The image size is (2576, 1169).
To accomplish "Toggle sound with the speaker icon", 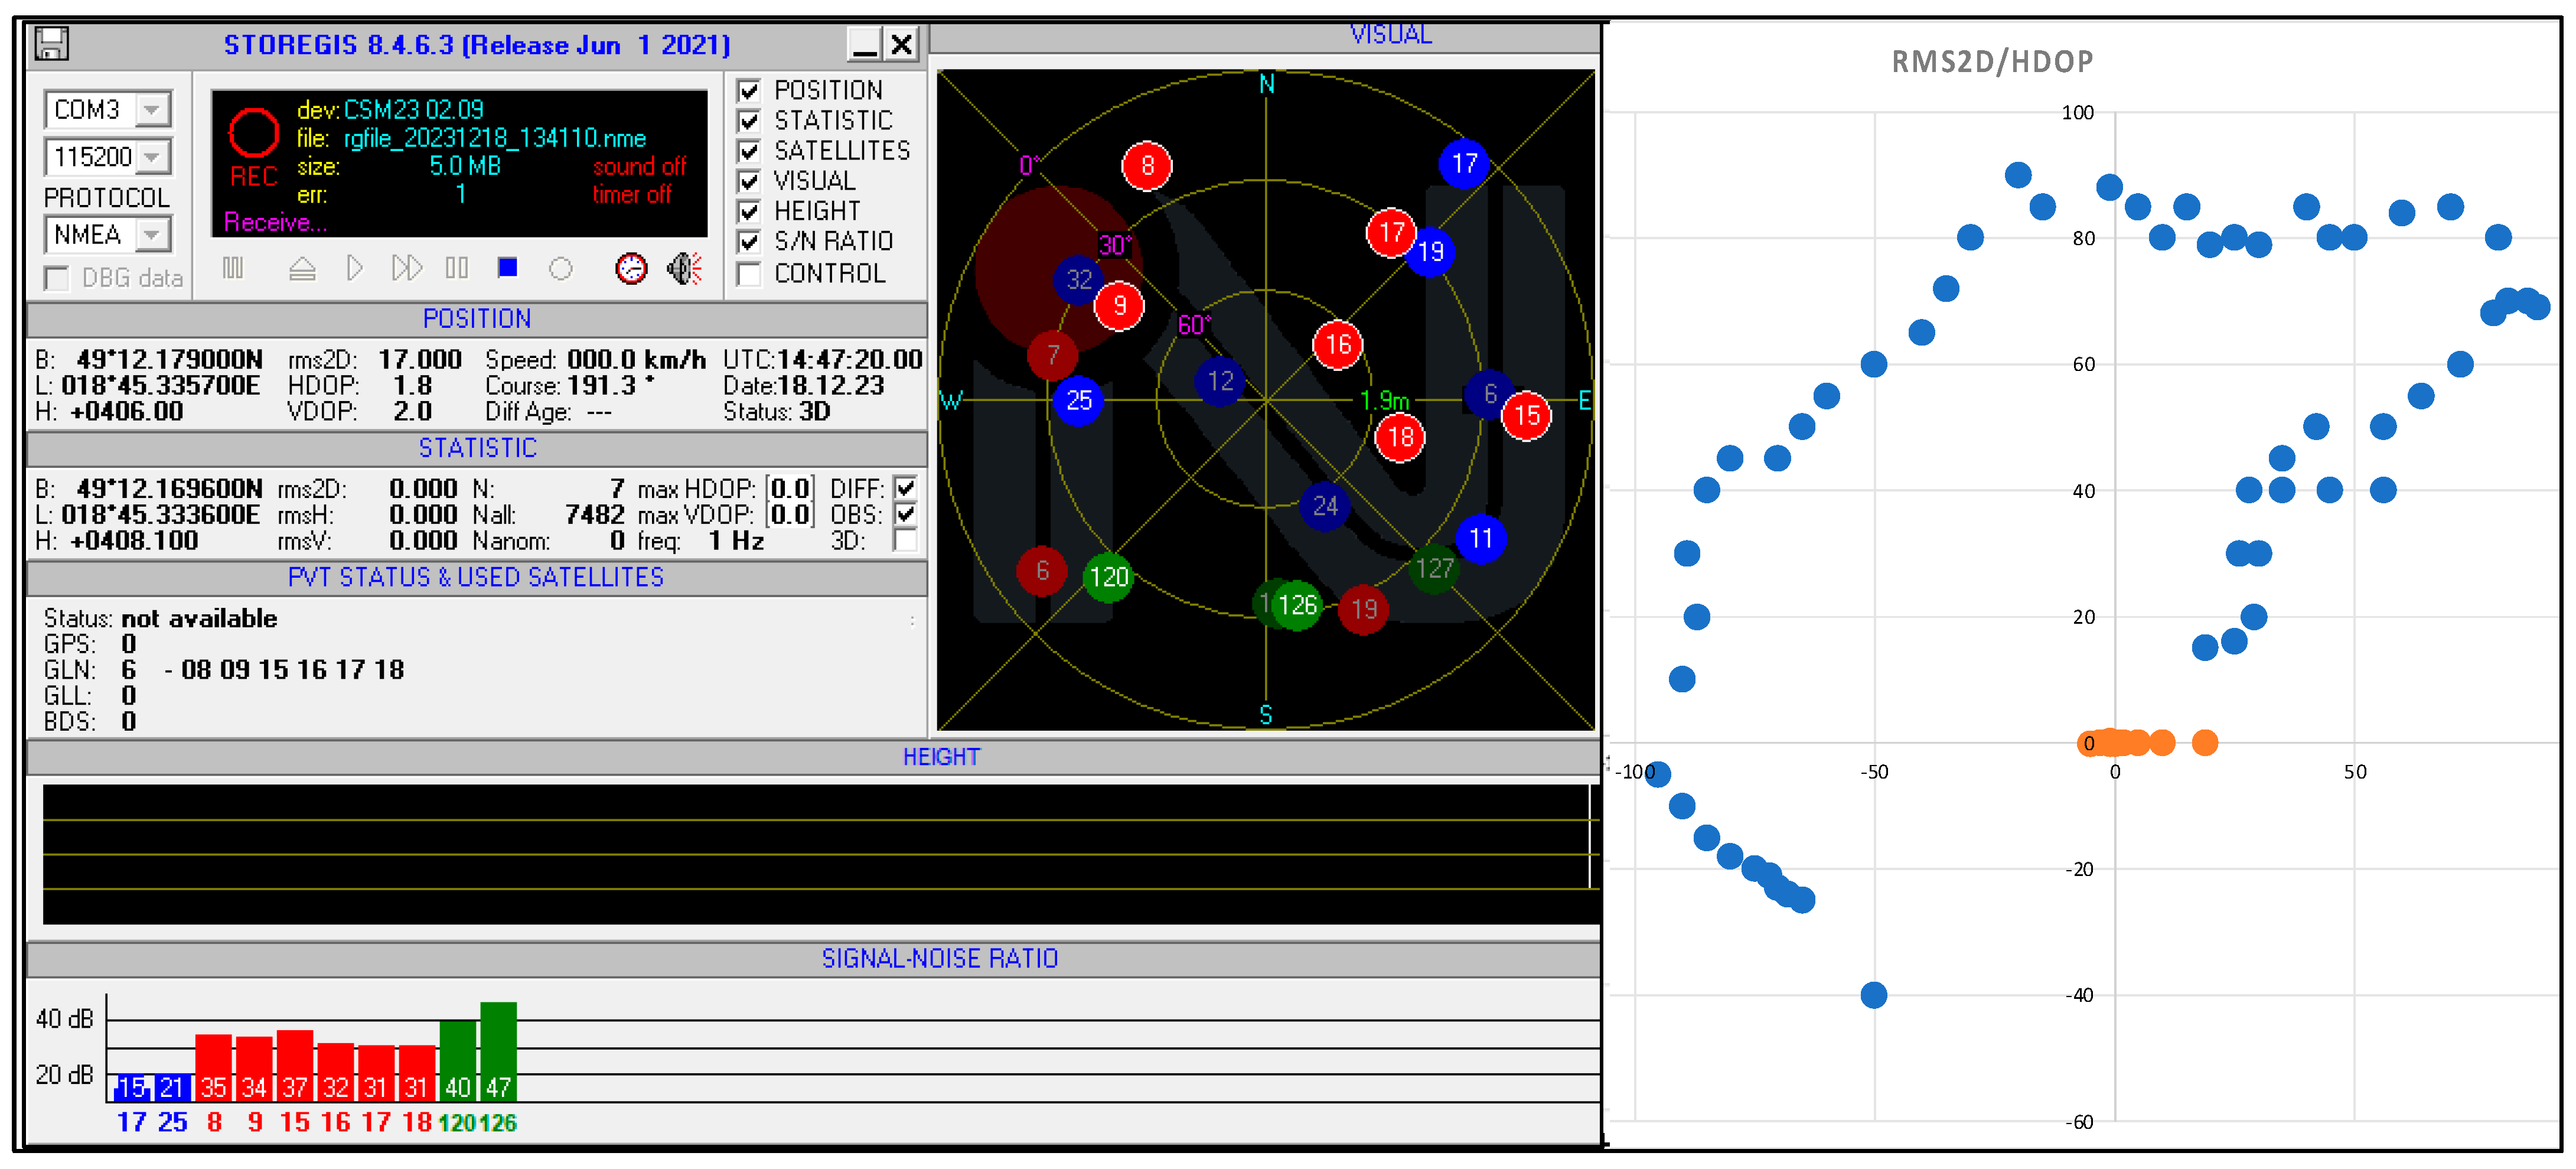I will (x=685, y=268).
